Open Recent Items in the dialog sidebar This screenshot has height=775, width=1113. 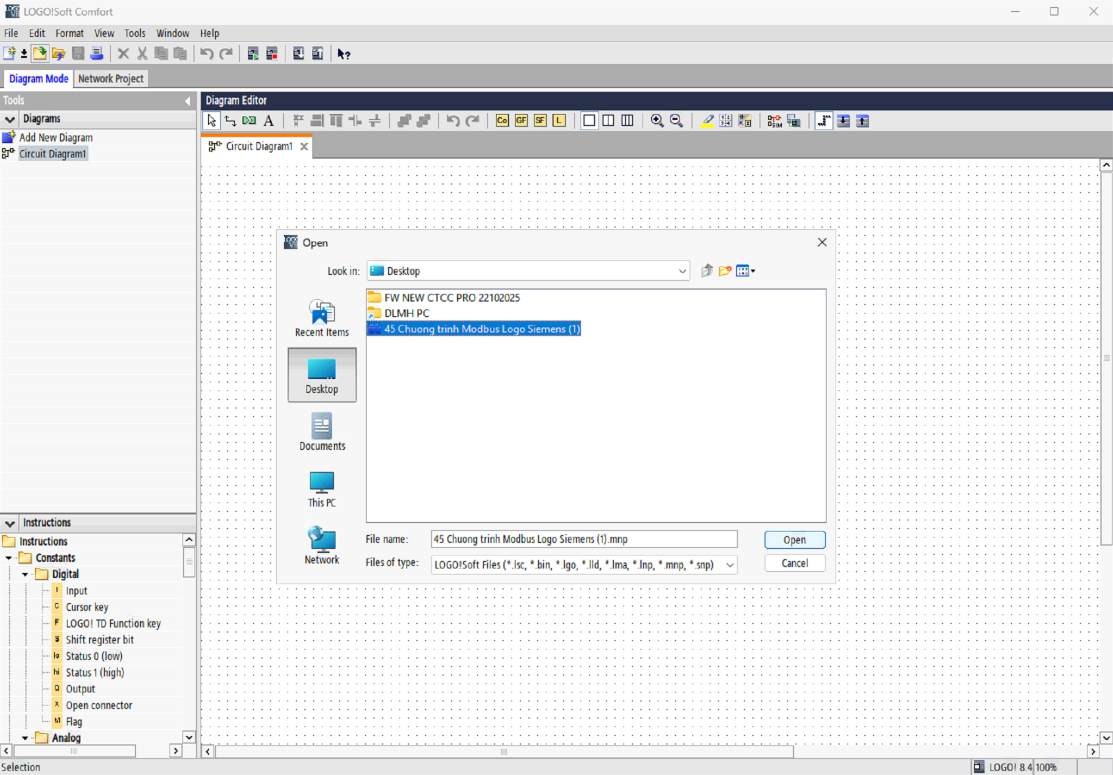point(322,319)
